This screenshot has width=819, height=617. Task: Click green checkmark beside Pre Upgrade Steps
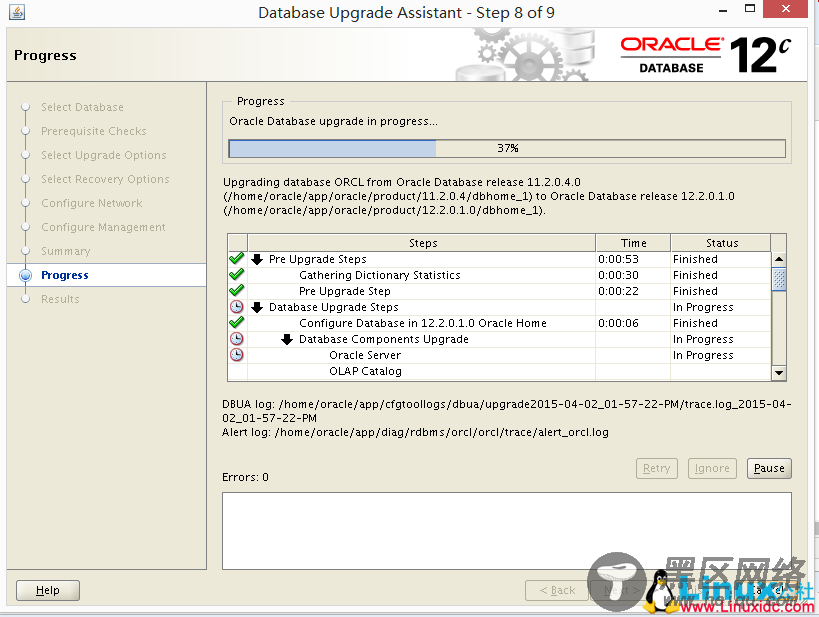point(237,259)
